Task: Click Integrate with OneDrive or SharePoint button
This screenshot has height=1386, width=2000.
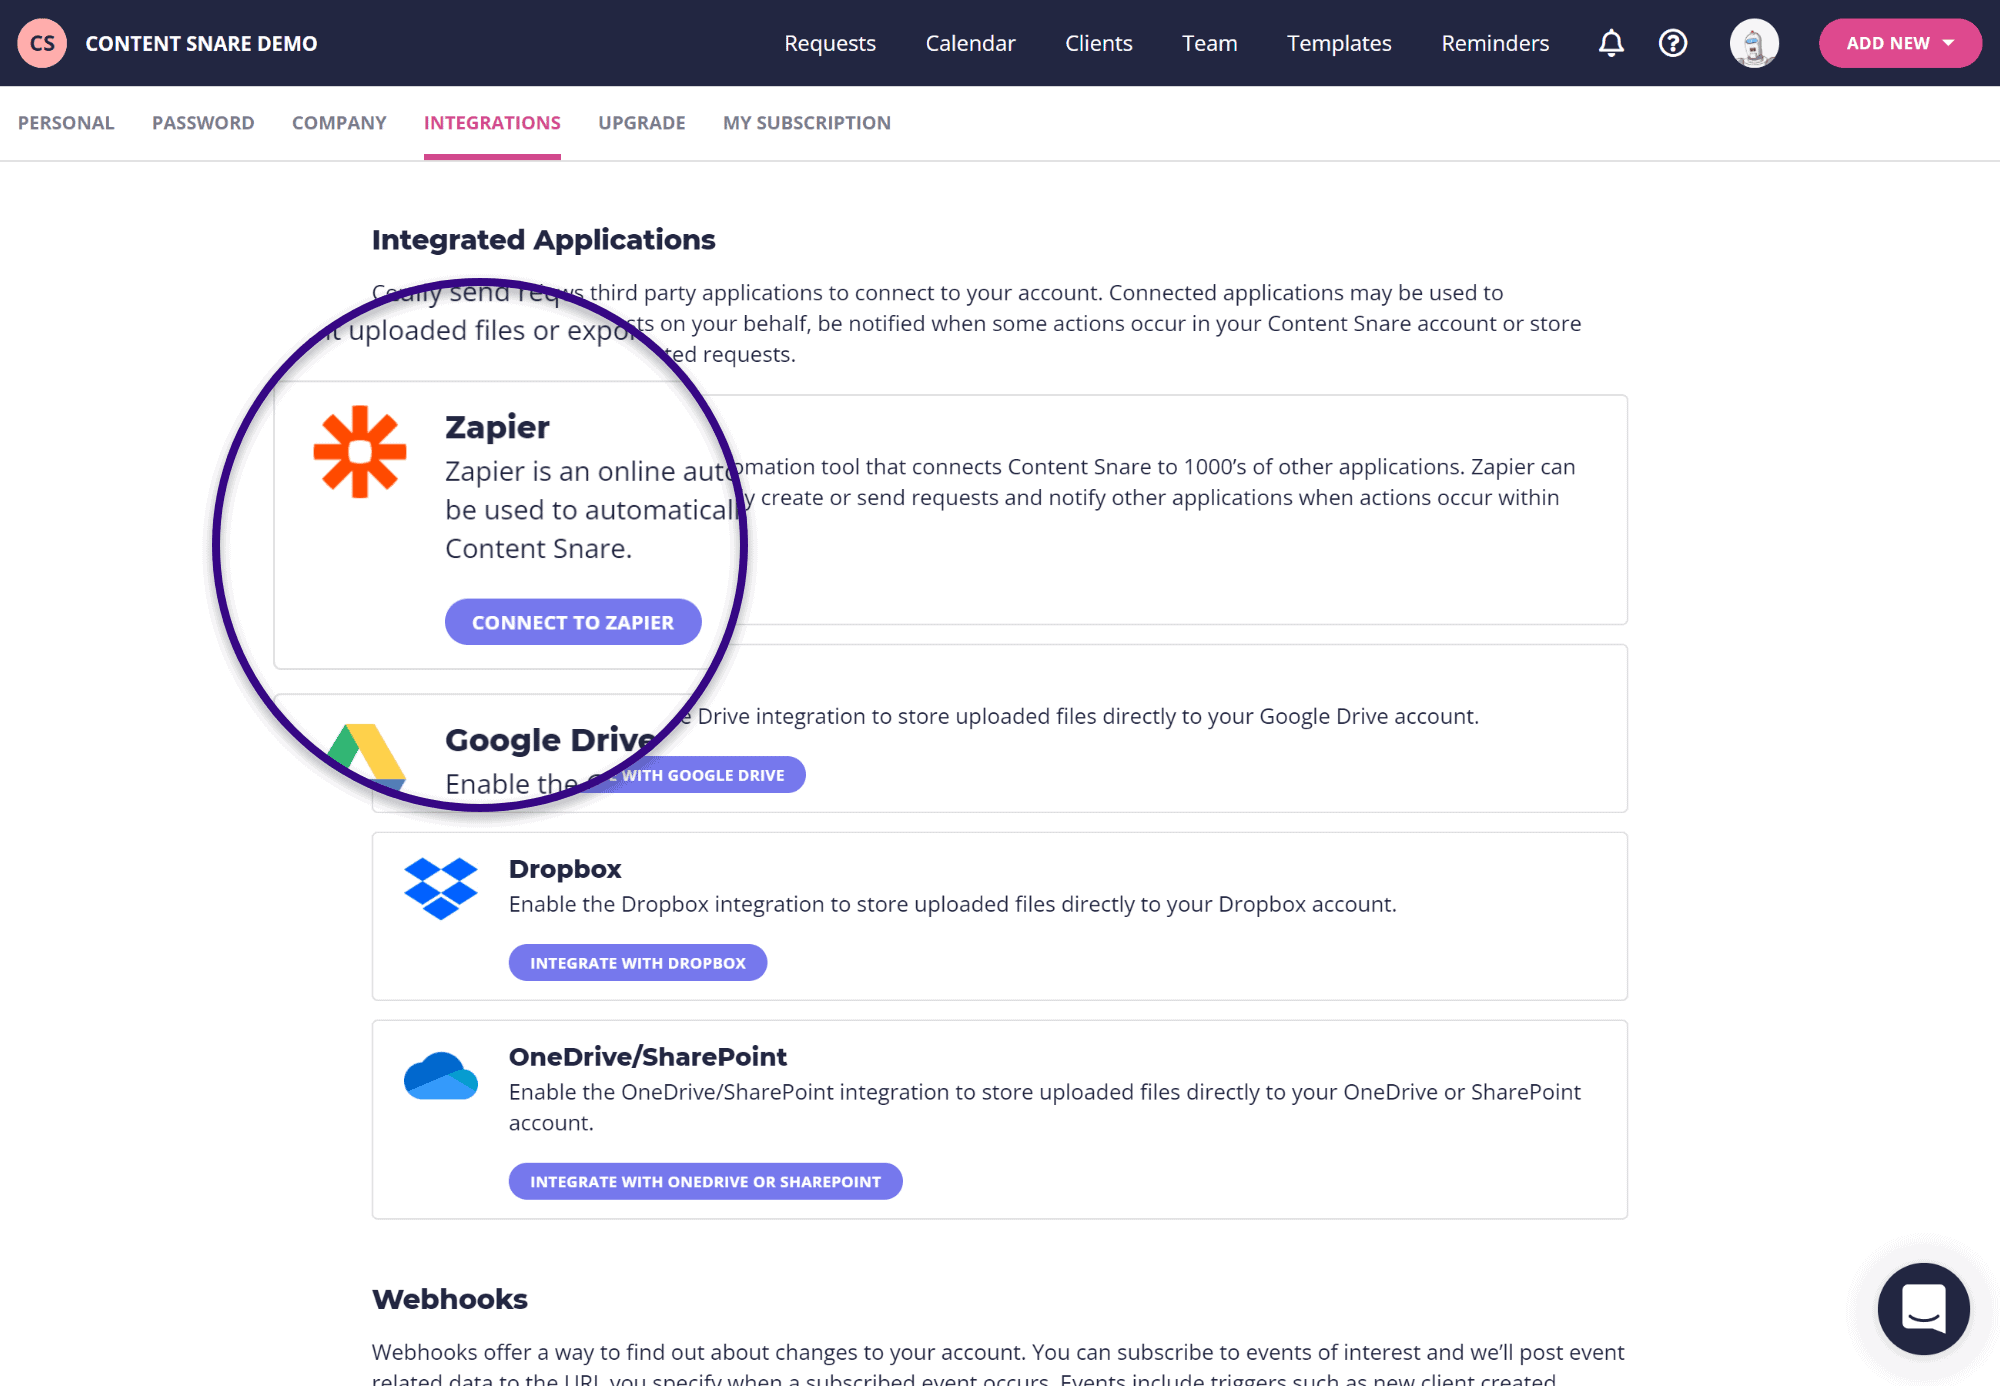Action: 706,1182
